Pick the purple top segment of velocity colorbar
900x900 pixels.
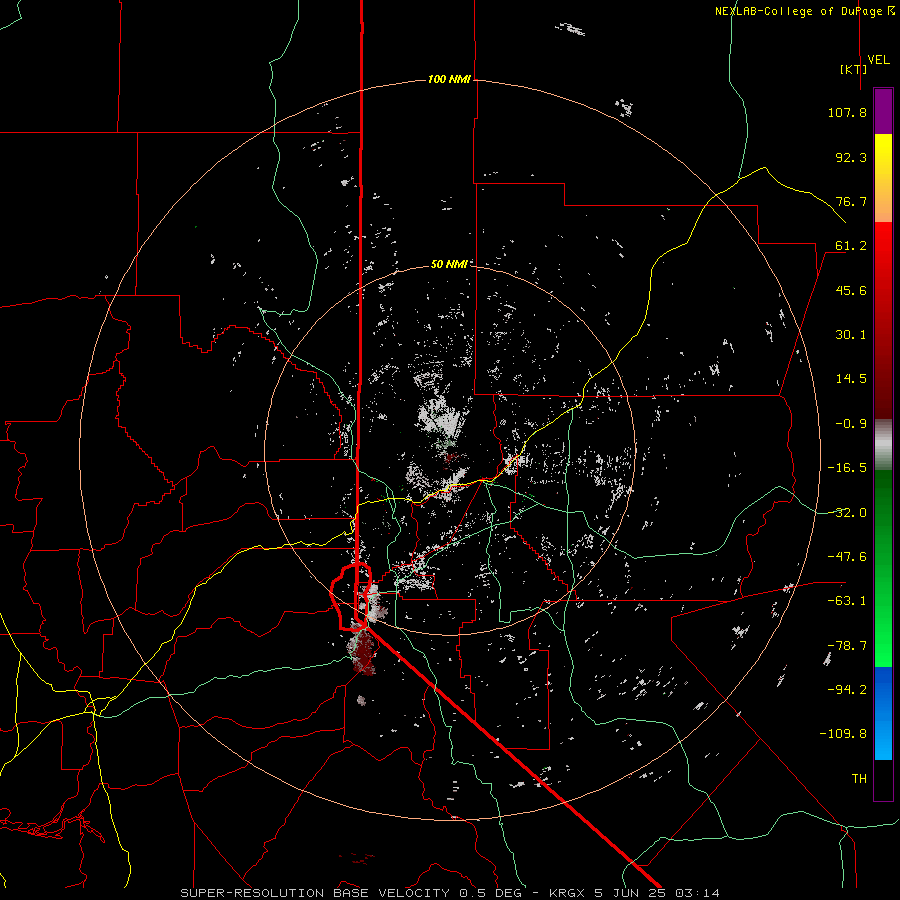click(883, 111)
